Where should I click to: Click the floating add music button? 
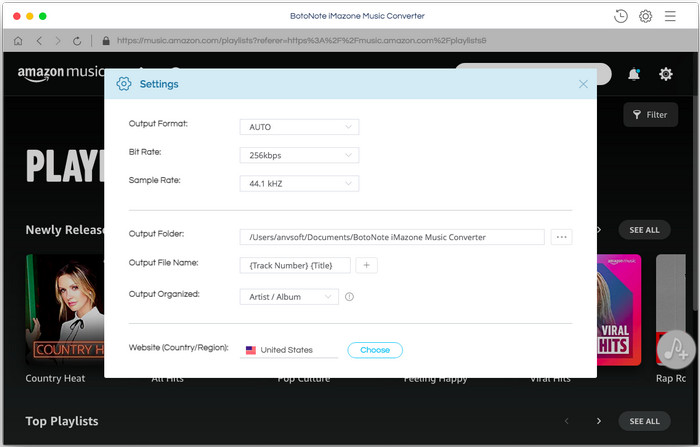pyautogui.click(x=676, y=350)
